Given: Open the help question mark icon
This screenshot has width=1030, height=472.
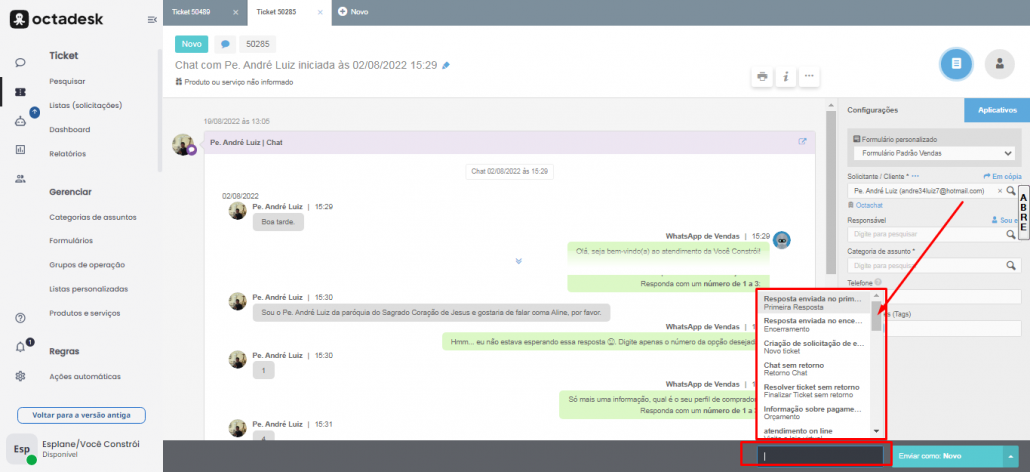Looking at the screenshot, I should tap(20, 318).
